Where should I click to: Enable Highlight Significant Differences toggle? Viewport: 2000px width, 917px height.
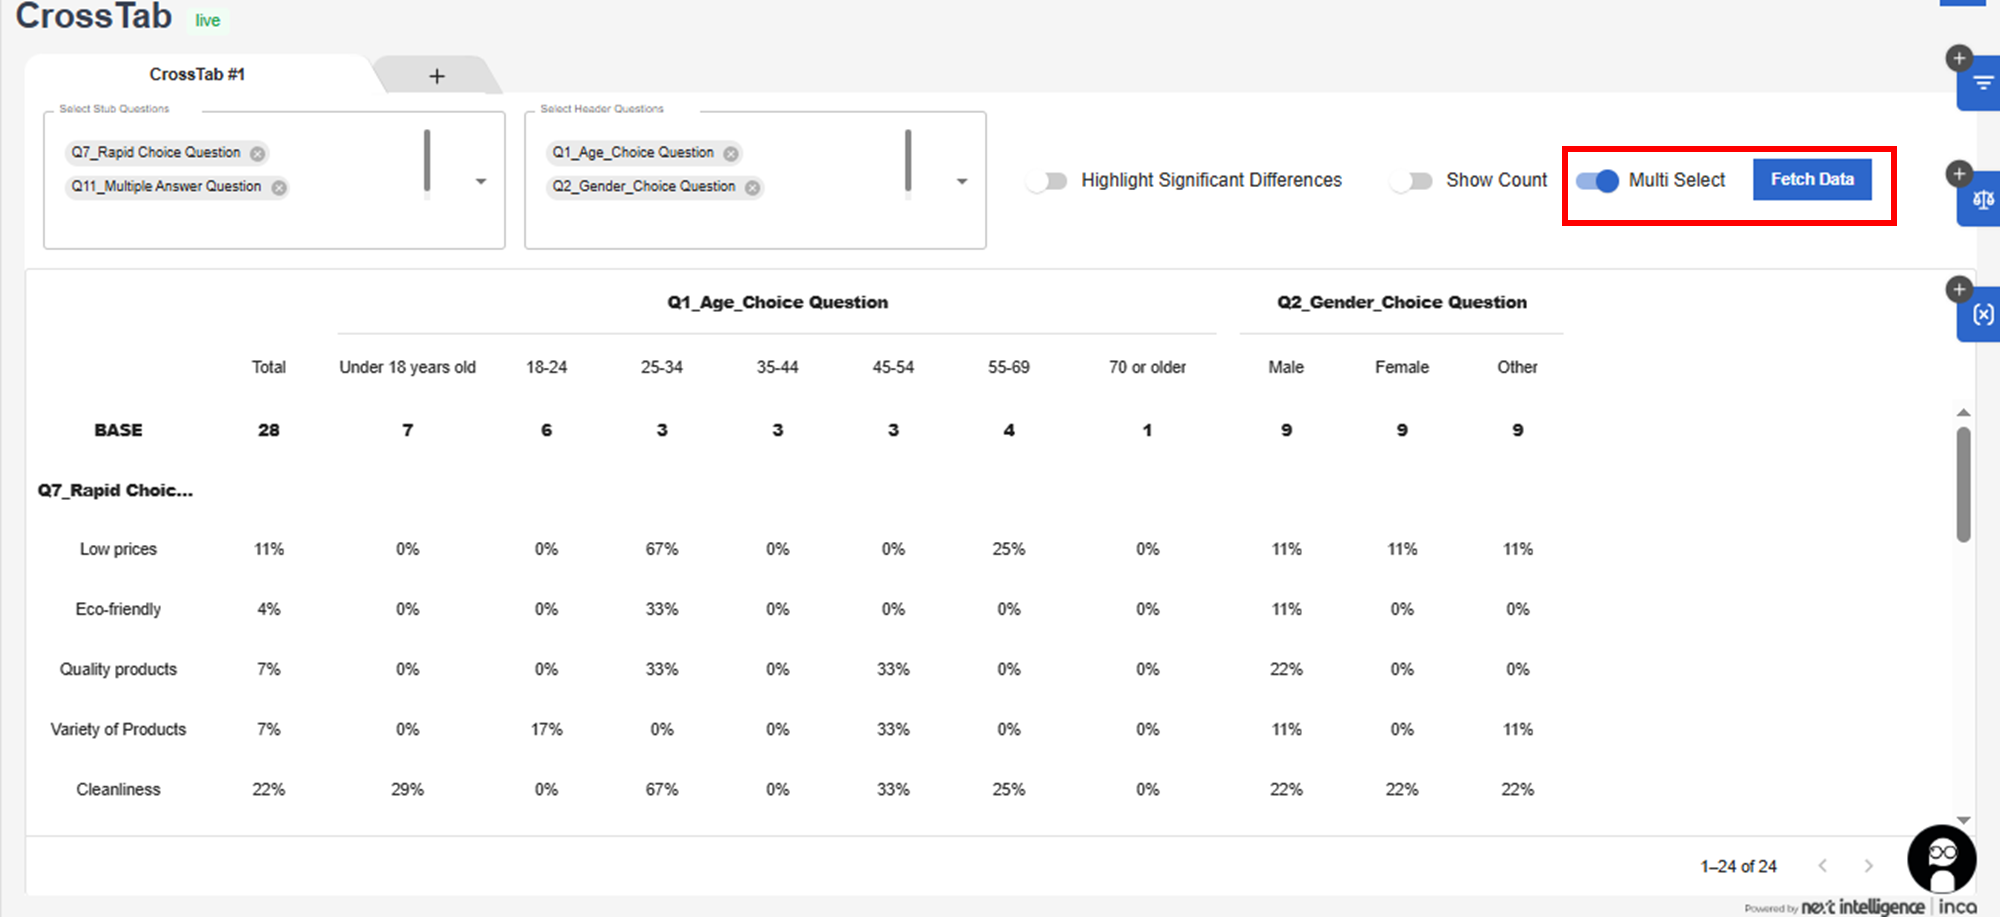(x=1047, y=181)
